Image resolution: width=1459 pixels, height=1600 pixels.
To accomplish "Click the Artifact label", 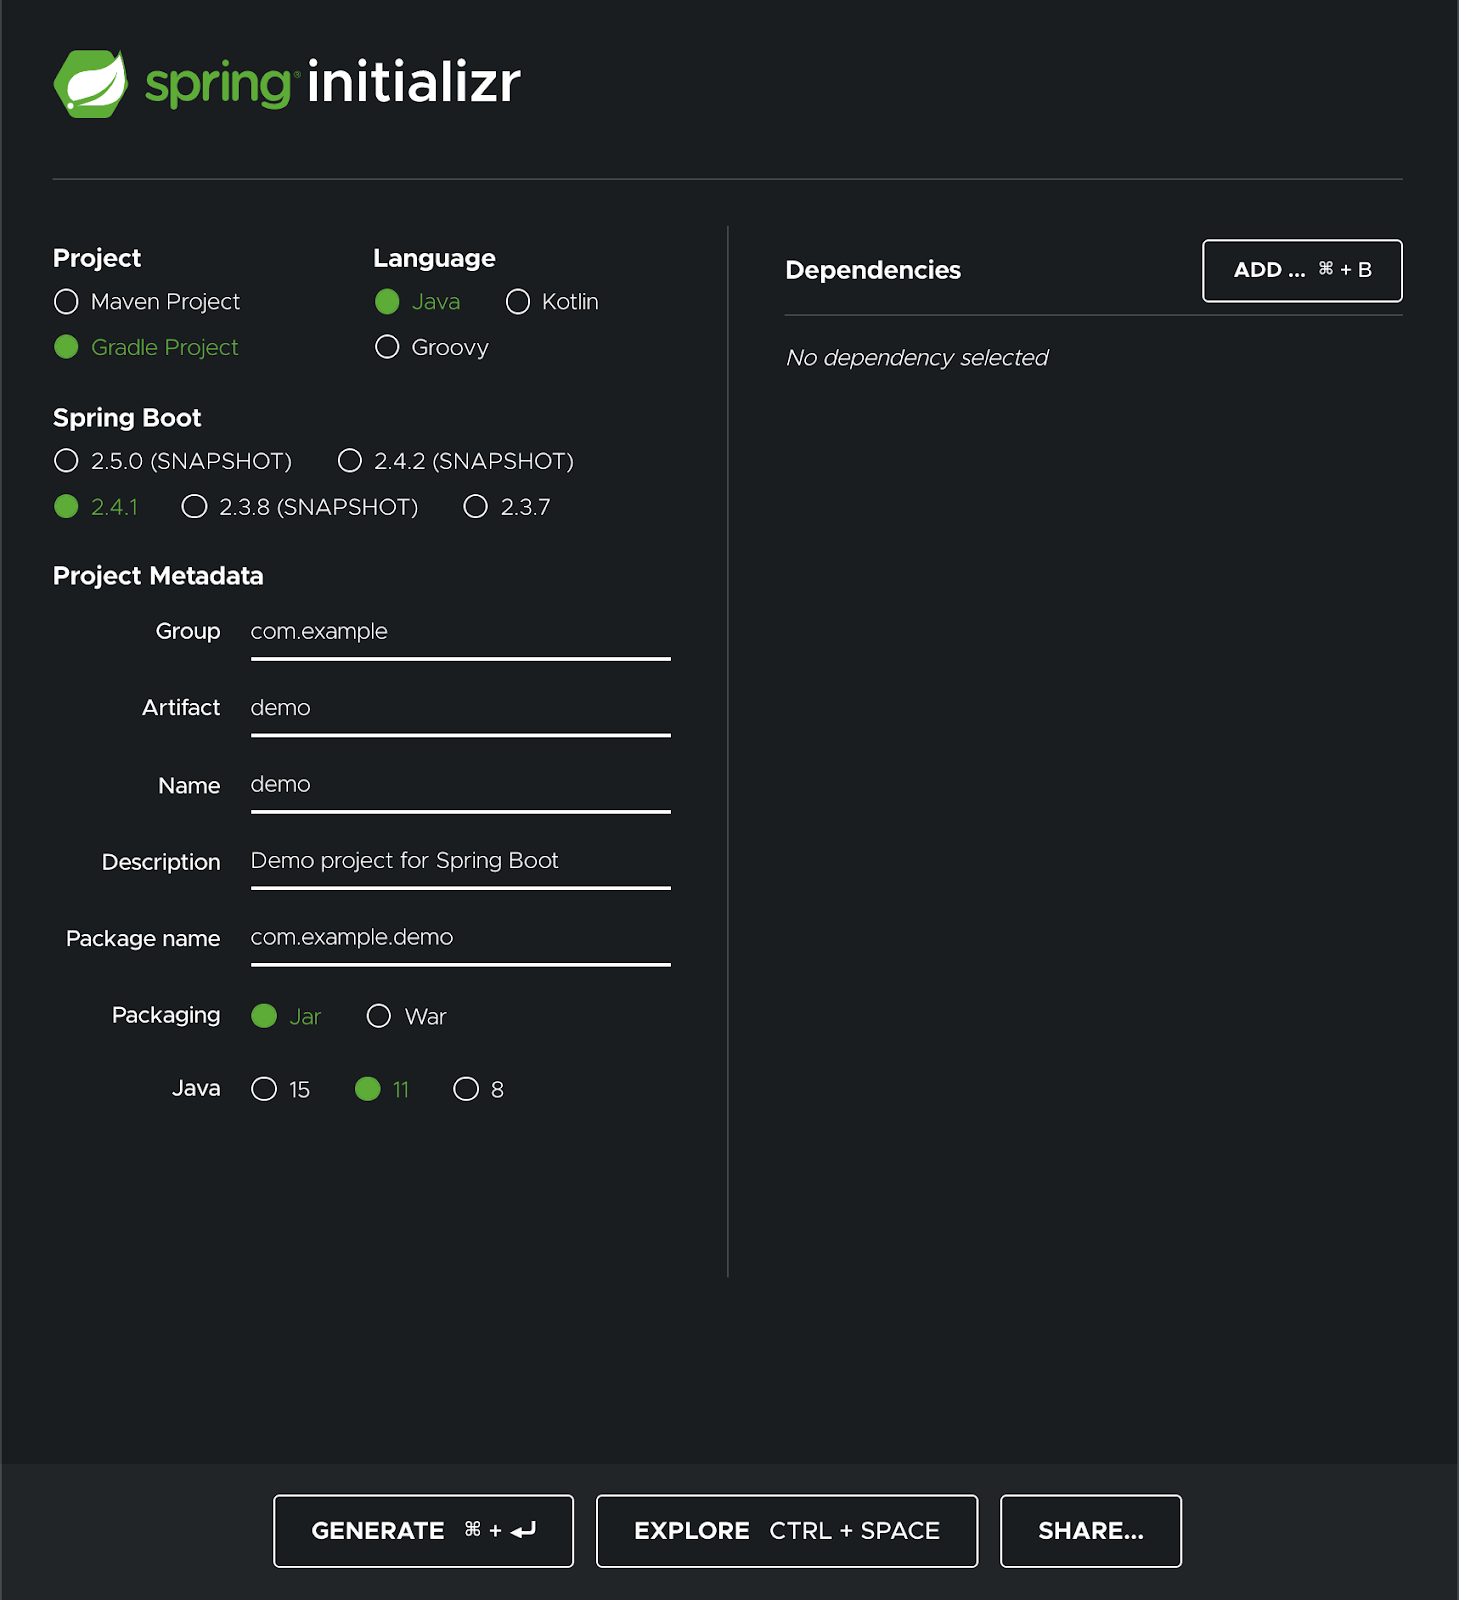I will click(x=181, y=708).
